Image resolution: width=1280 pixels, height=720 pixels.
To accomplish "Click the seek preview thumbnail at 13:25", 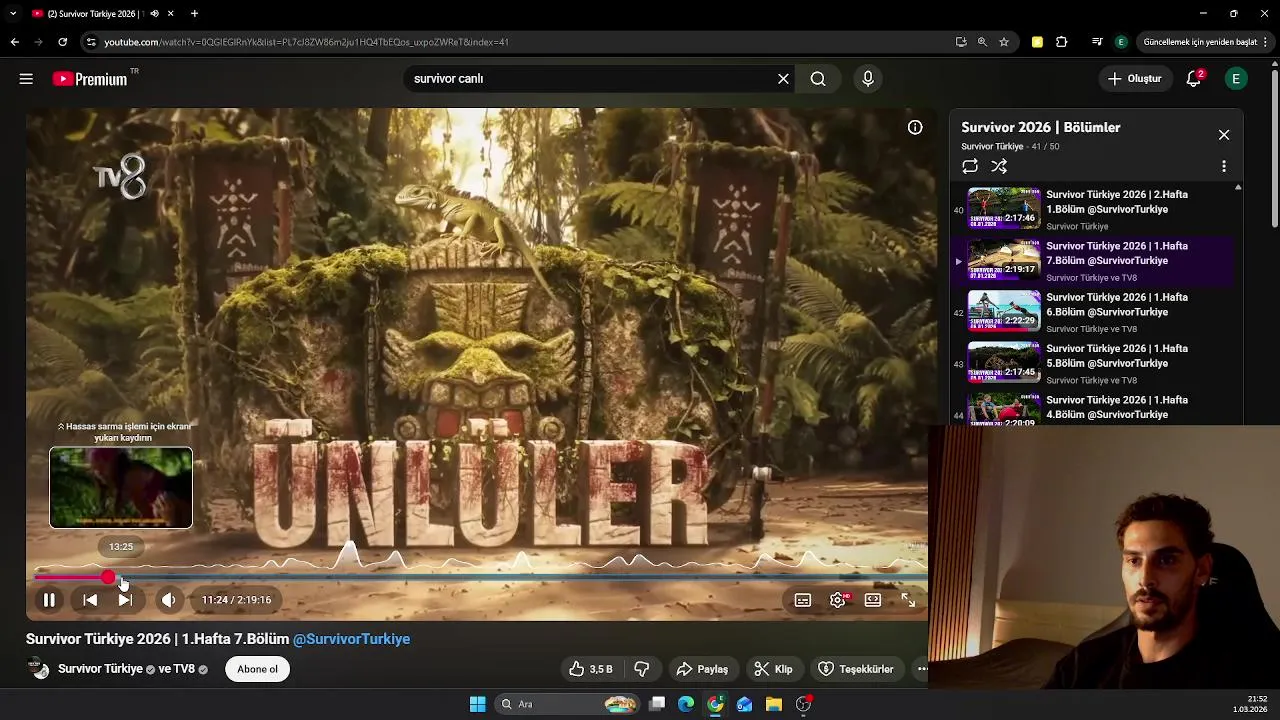I will point(121,488).
